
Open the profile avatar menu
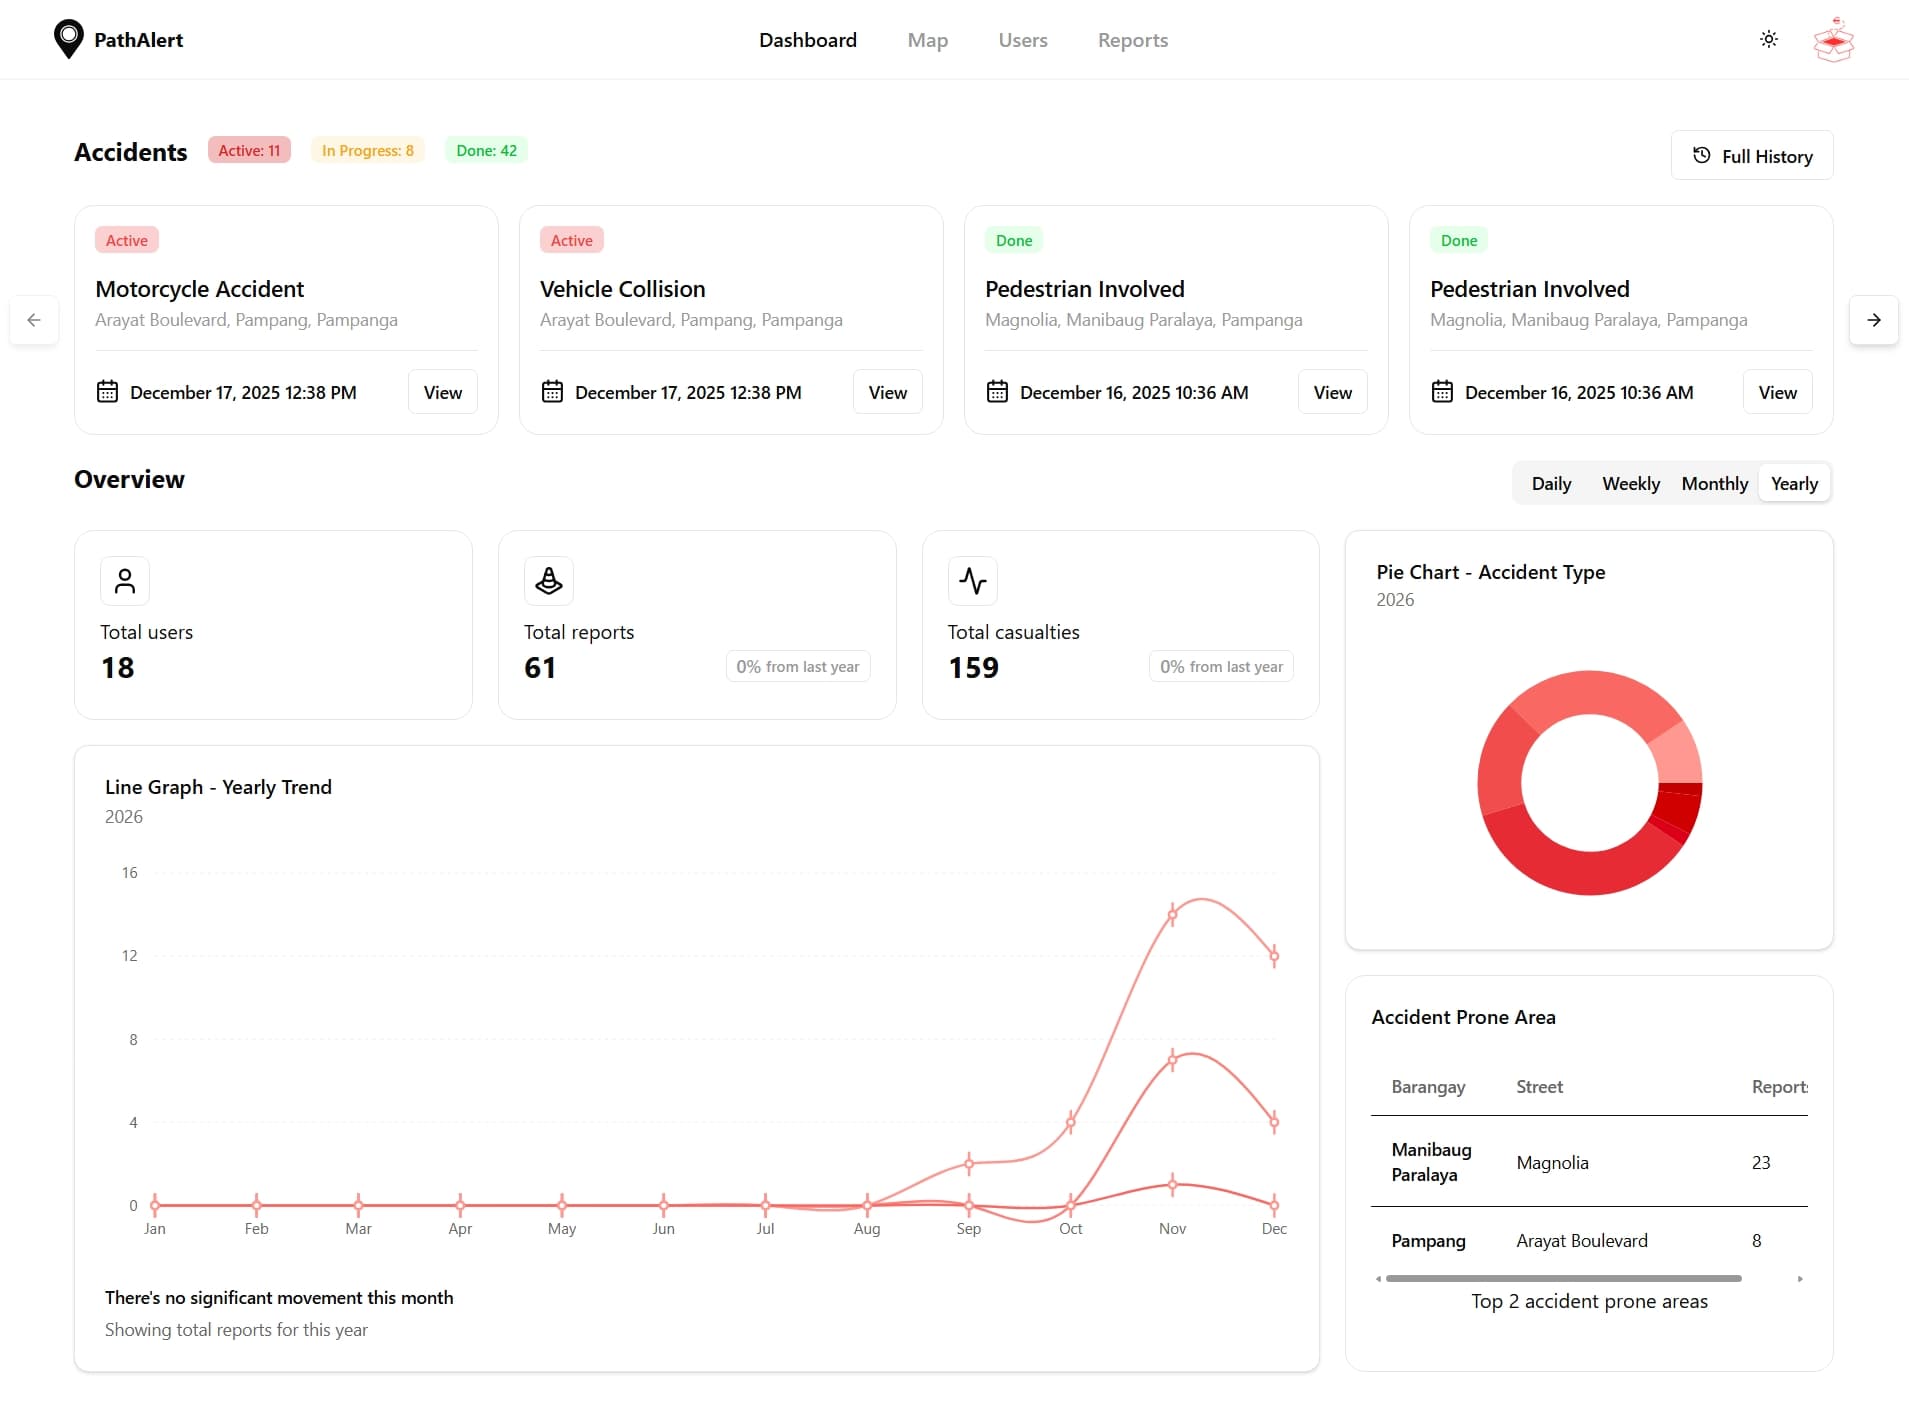click(1832, 39)
